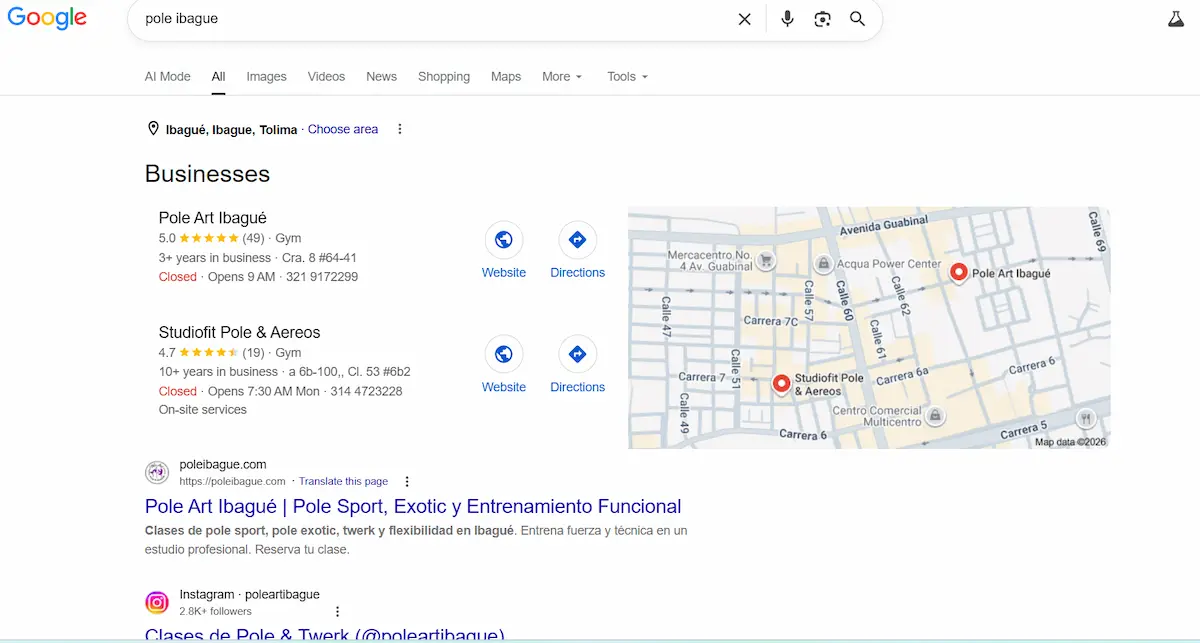Open the Studiofit Pole & Aereos listing title

click(239, 332)
